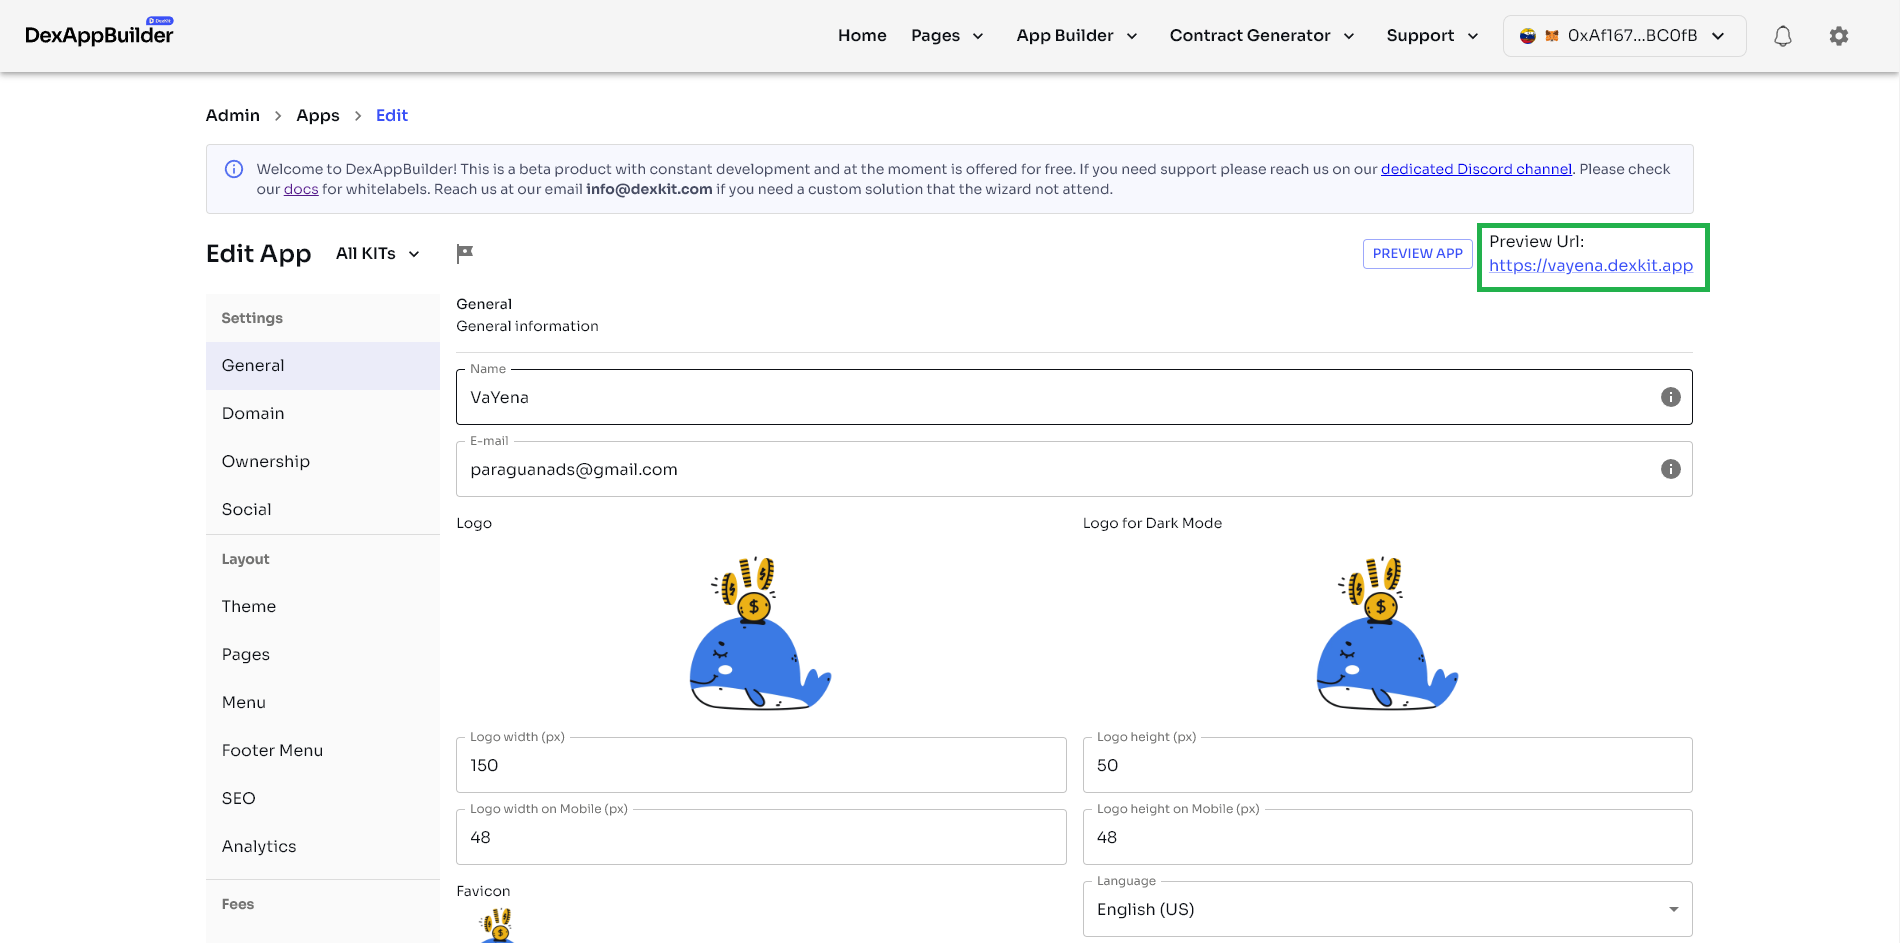Viewport: 1900px width, 943px height.
Task: Open the vayena.dexkit.app preview link
Action: (1590, 266)
